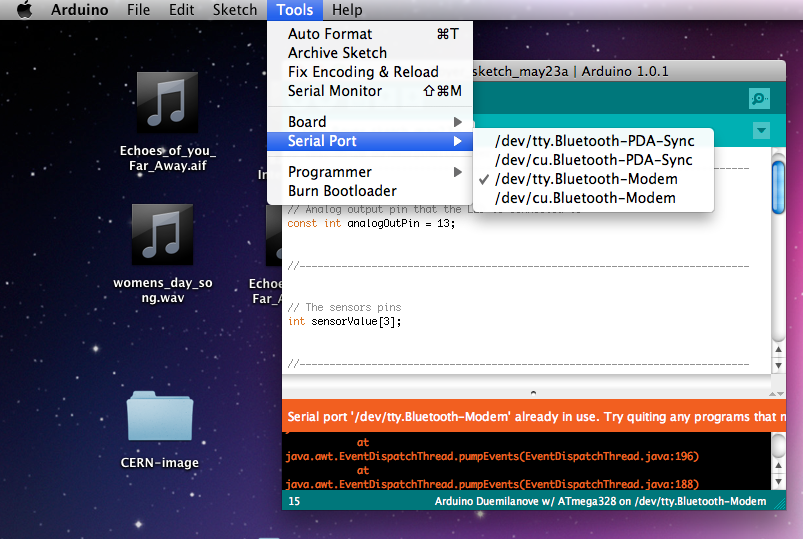Click the analogOutPin code line

point(371,223)
